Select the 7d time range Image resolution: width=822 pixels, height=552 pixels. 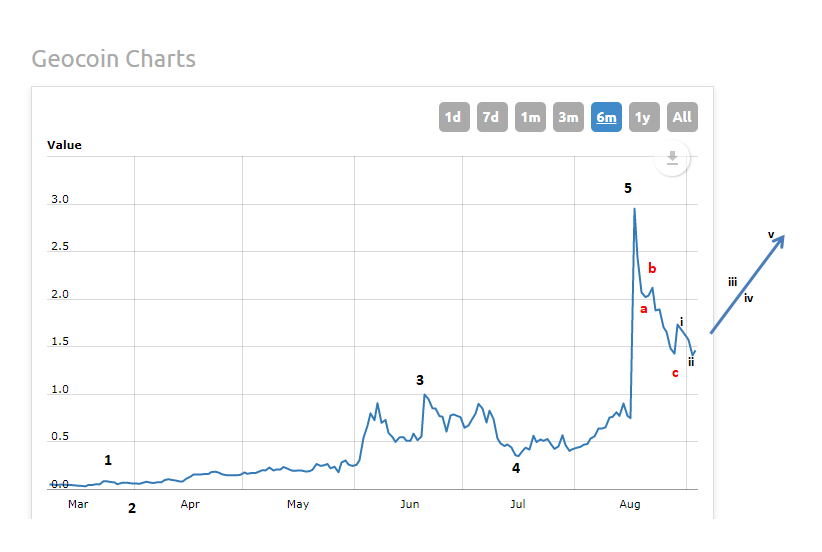pos(491,117)
